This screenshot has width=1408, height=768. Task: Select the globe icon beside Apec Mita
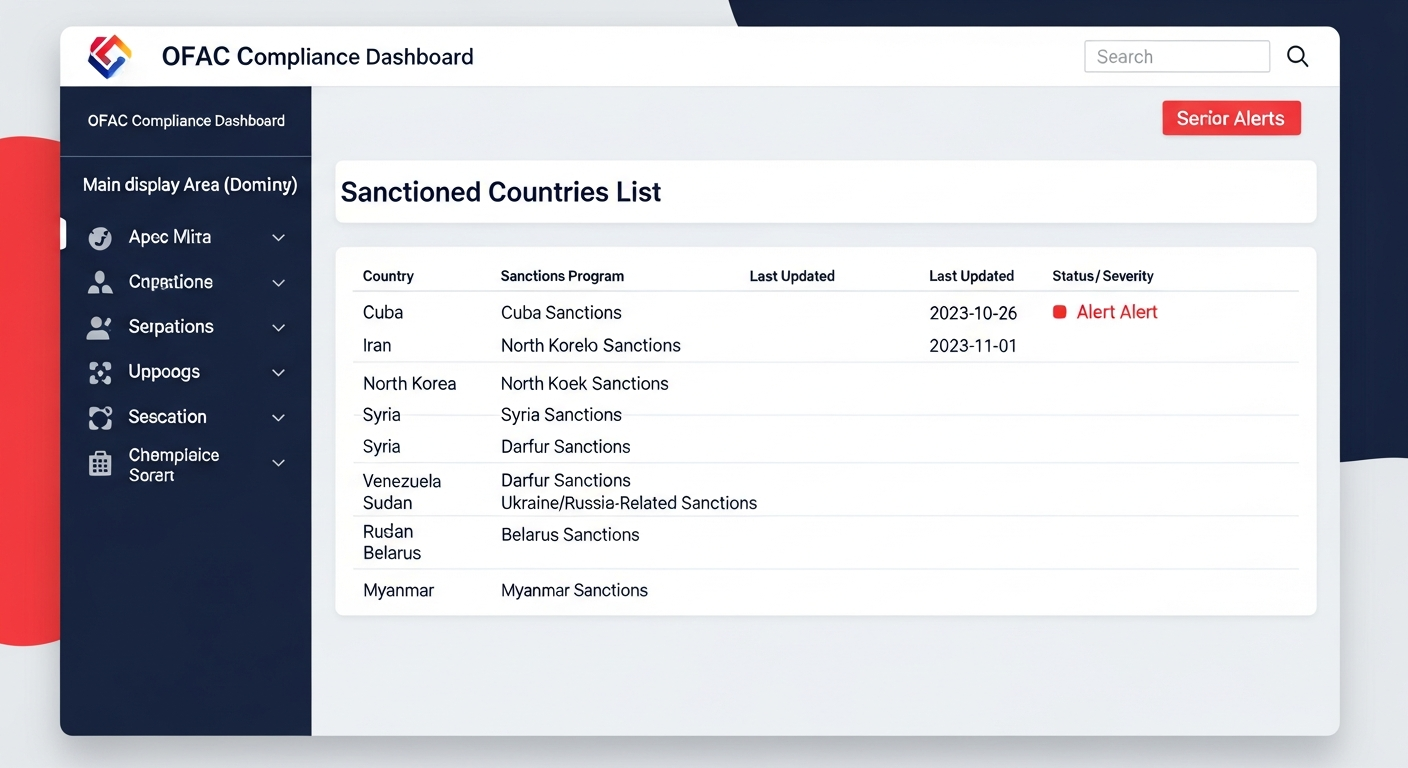(99, 237)
